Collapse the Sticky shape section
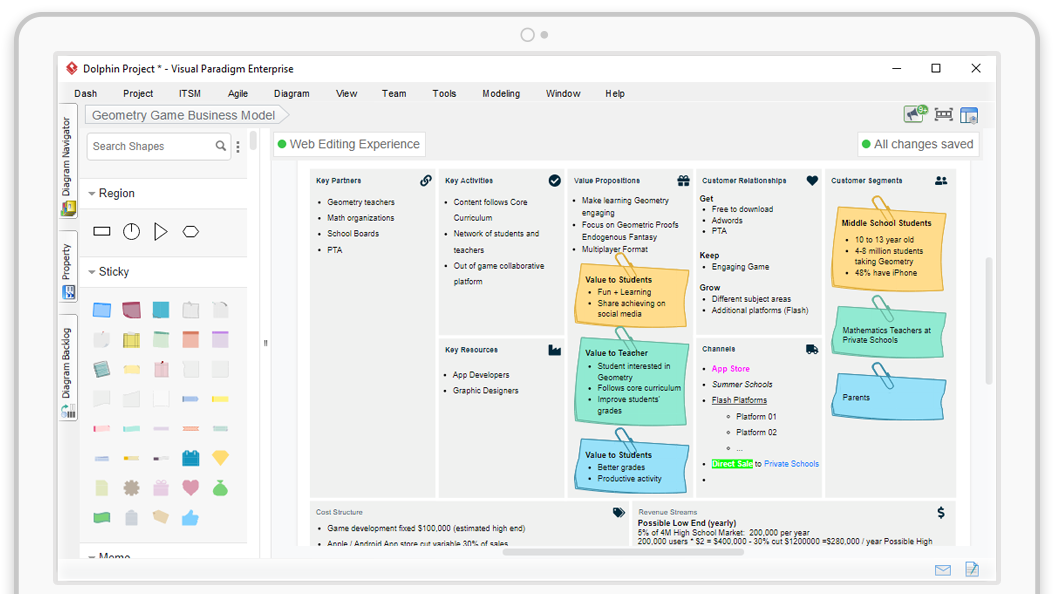Screen dimensions: 1058x594 92,272
